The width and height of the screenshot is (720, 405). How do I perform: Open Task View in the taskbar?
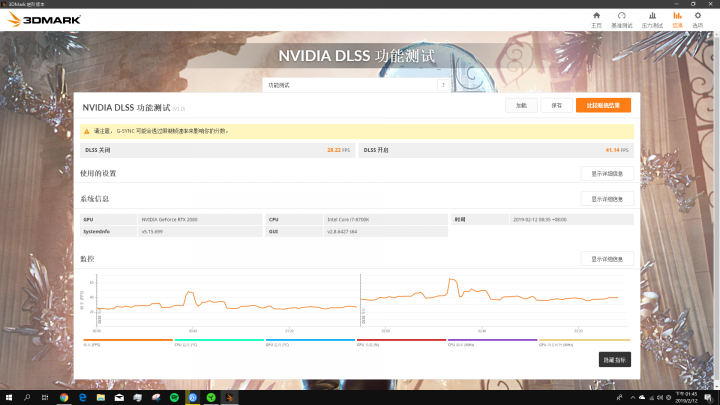[x=45, y=397]
